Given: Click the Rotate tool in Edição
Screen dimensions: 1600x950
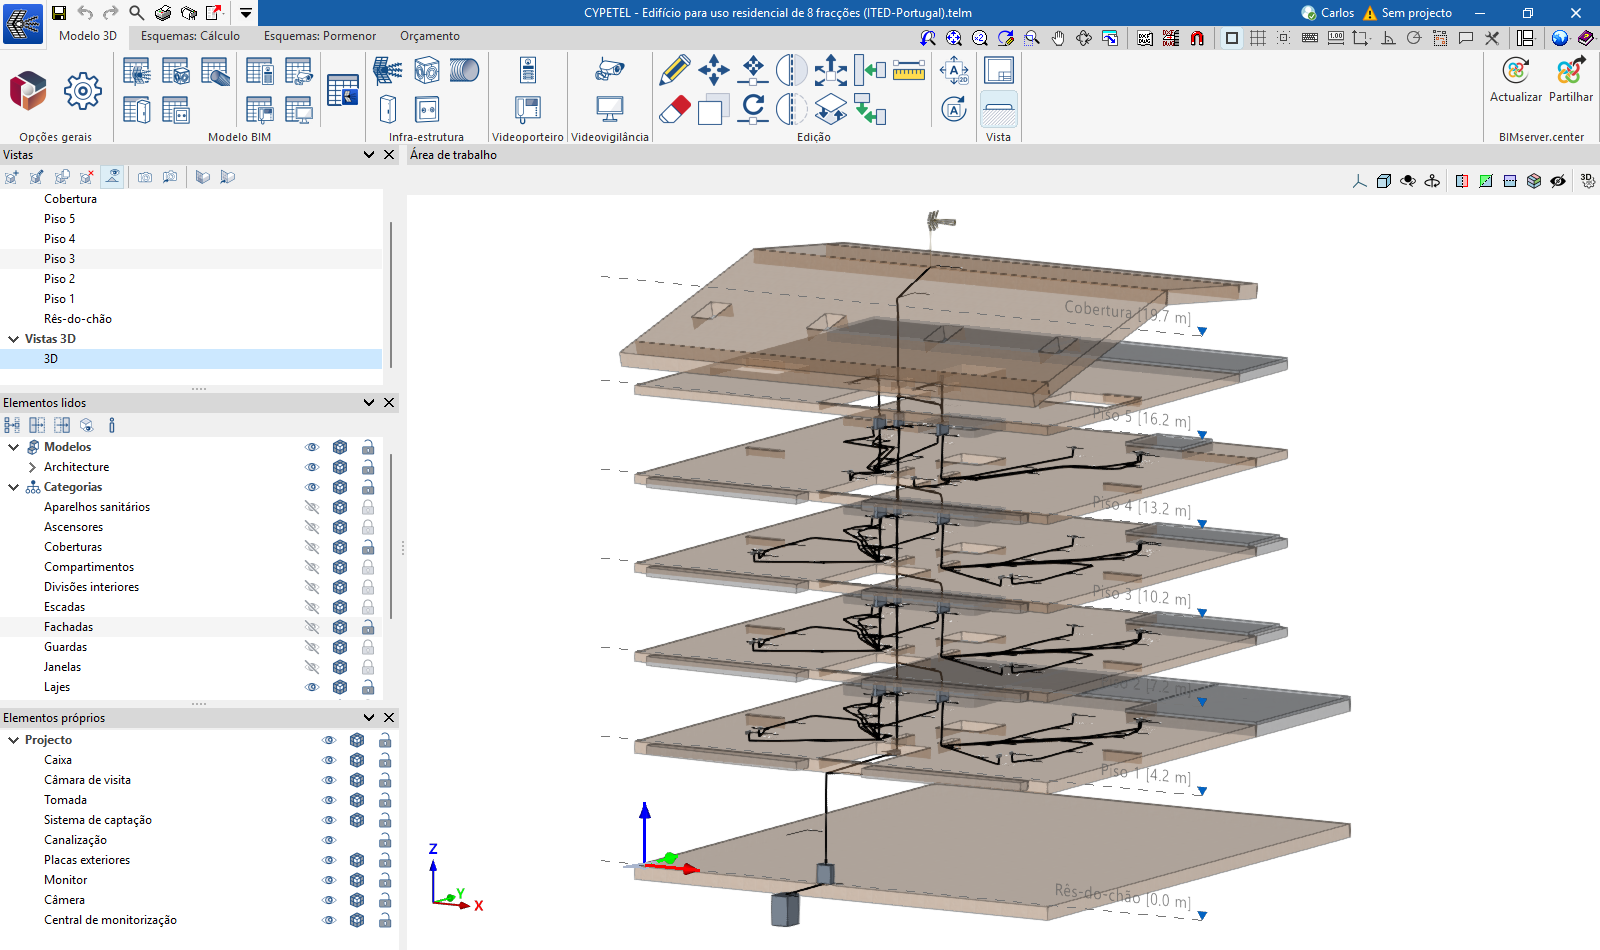Looking at the screenshot, I should click(x=753, y=109).
